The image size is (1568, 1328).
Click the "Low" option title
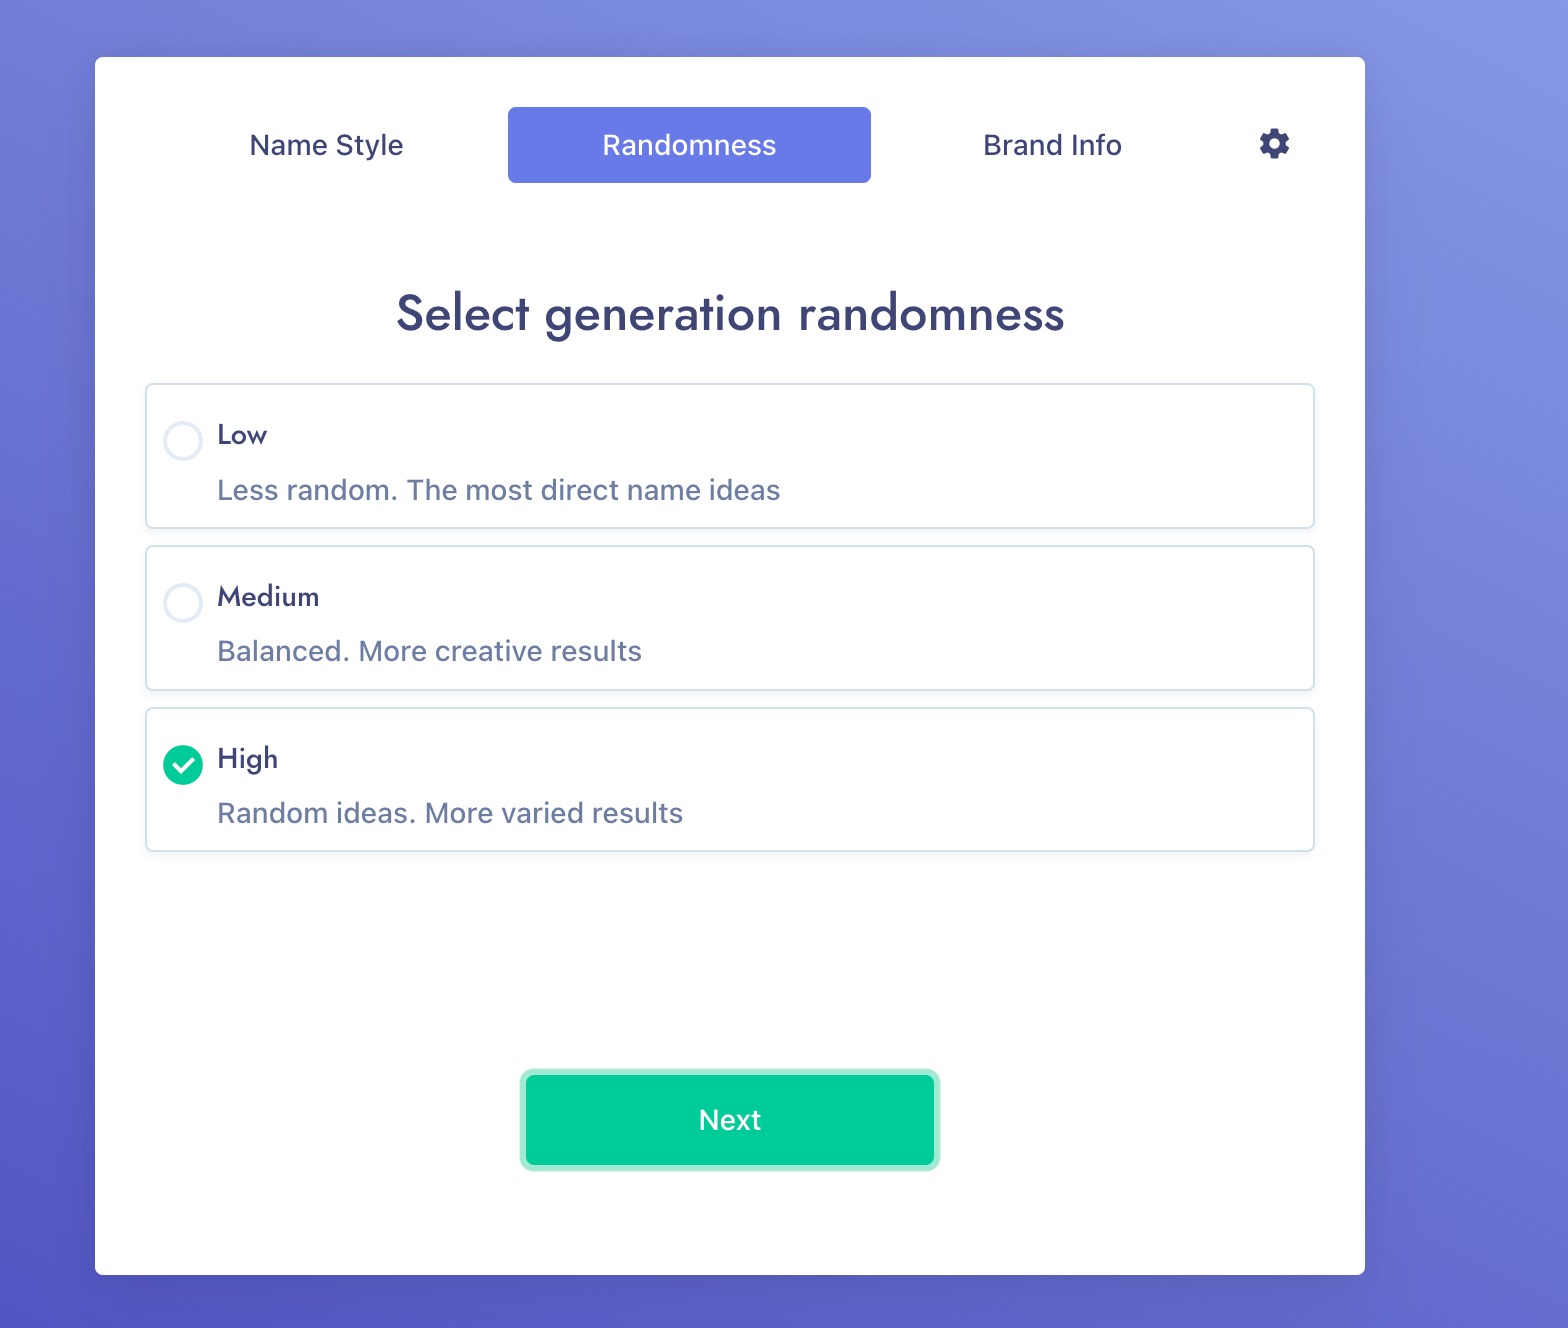[x=242, y=435]
